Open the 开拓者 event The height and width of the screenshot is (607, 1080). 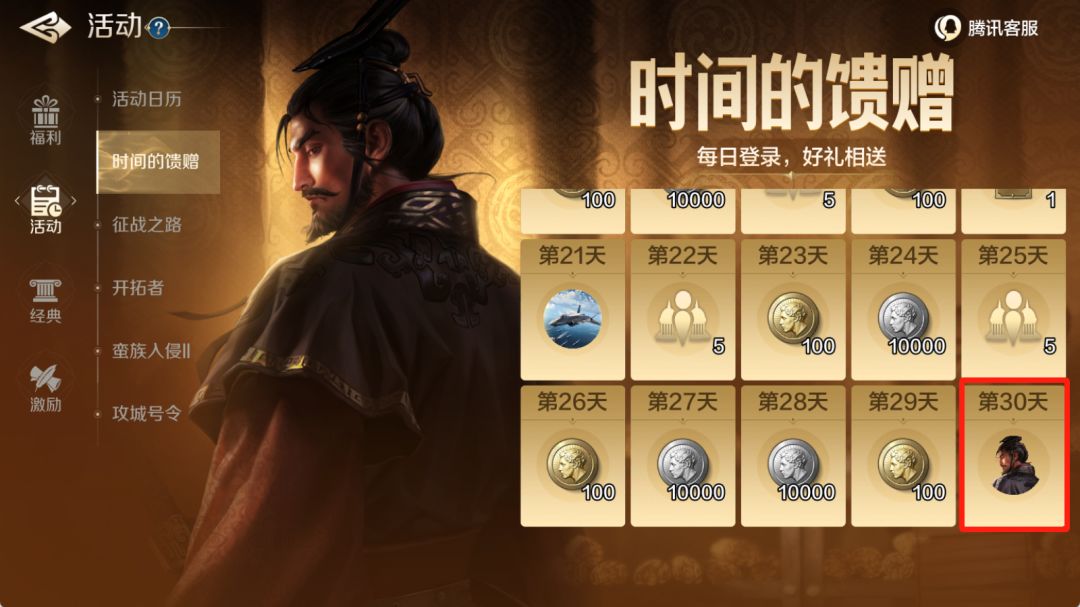pyautogui.click(x=138, y=287)
